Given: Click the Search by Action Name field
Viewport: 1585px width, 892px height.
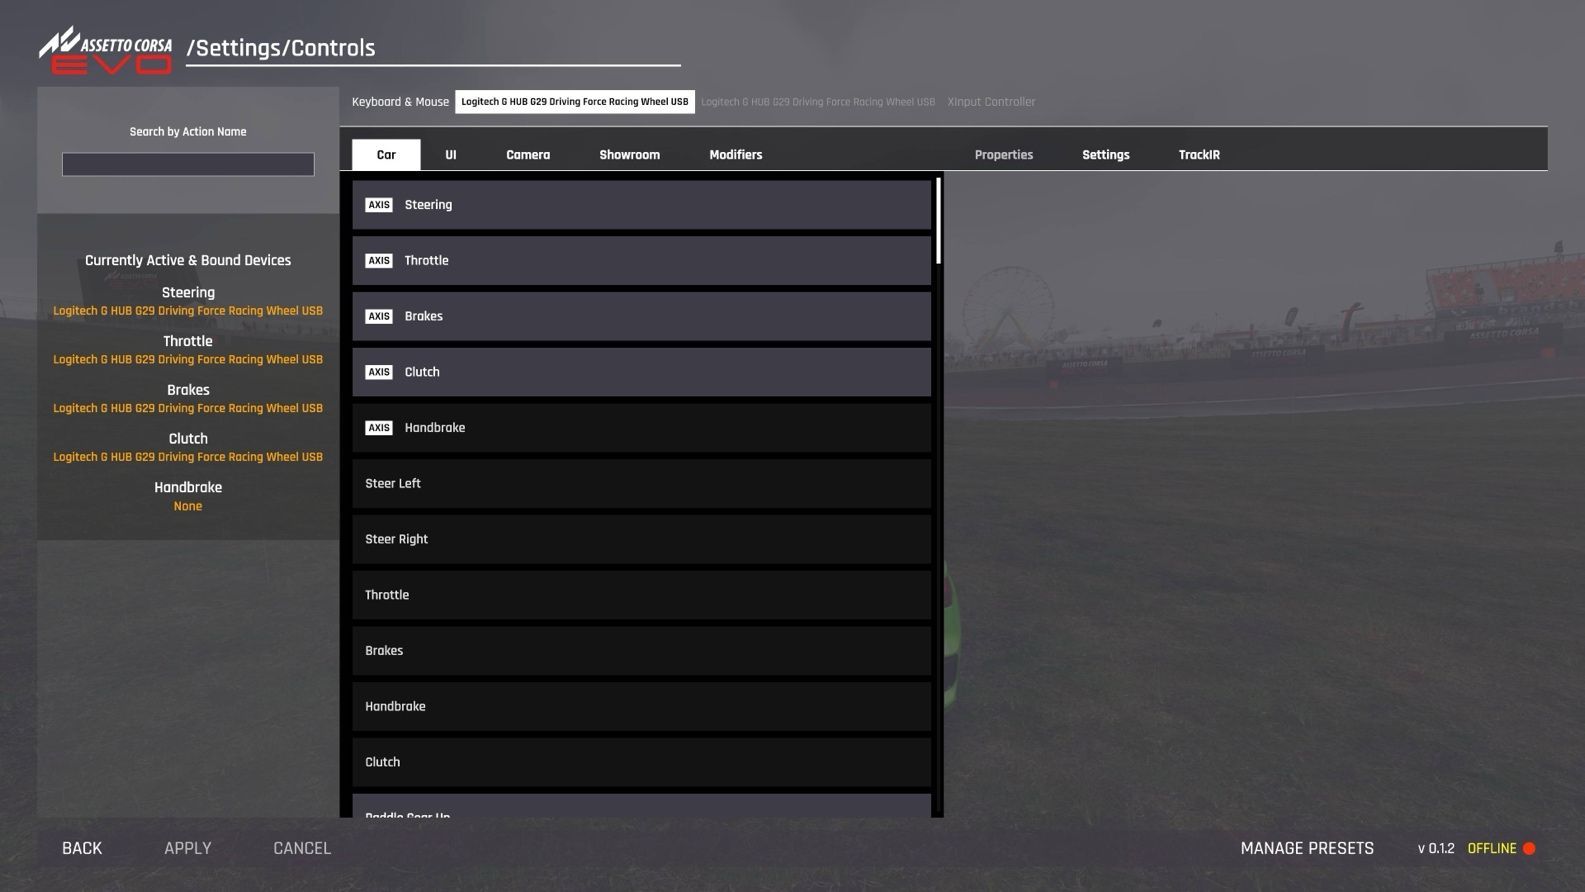Looking at the screenshot, I should click(188, 164).
